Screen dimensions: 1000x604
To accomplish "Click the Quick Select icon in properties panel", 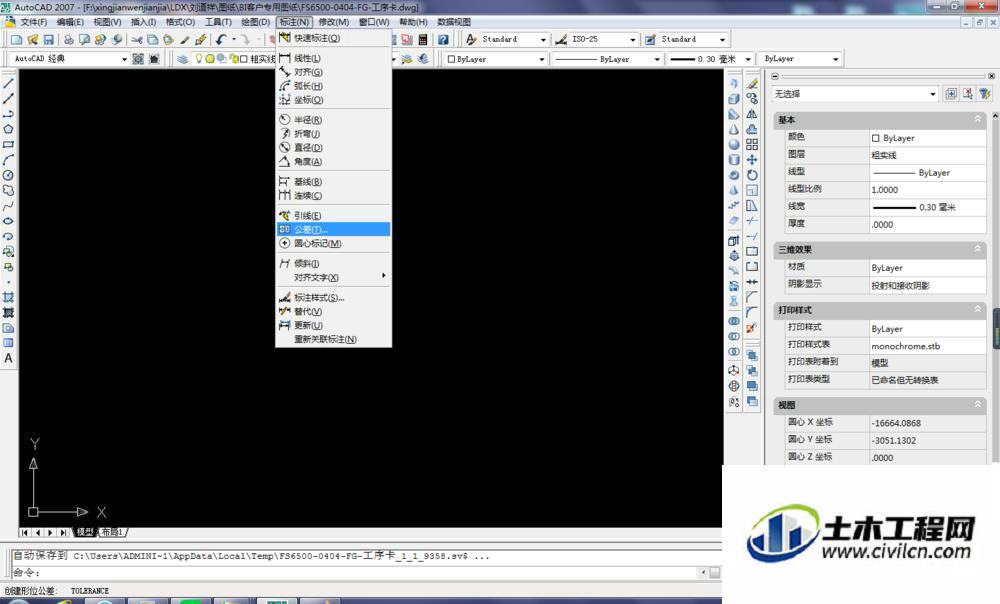I will (985, 94).
